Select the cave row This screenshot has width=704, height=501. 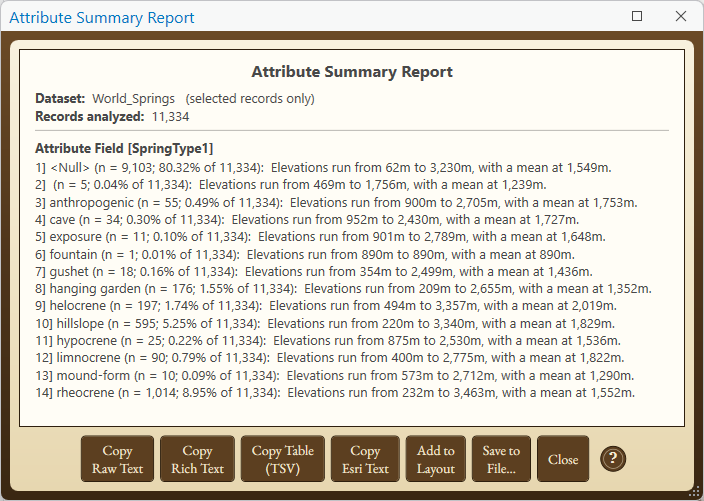click(307, 220)
